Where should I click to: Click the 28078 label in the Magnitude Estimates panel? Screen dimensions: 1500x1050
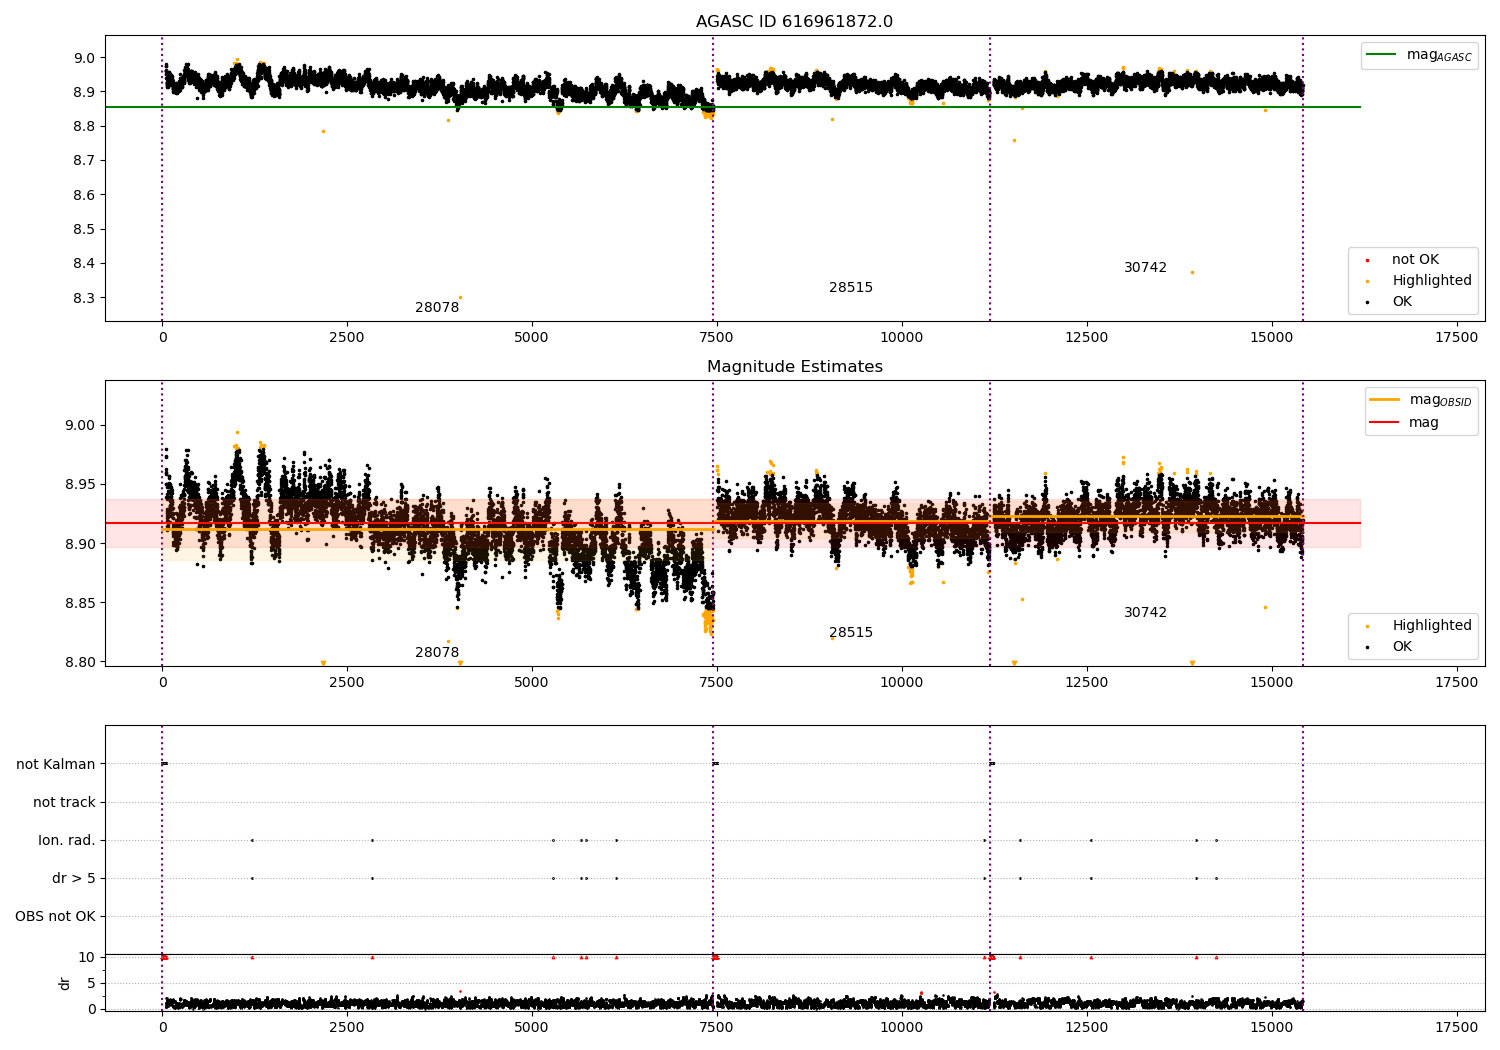pos(437,653)
